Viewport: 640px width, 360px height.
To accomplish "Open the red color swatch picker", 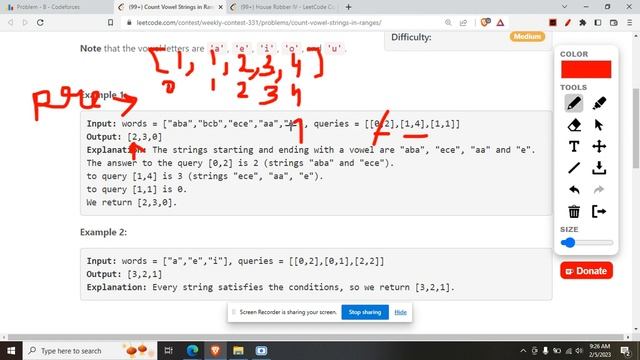I will pos(586,69).
